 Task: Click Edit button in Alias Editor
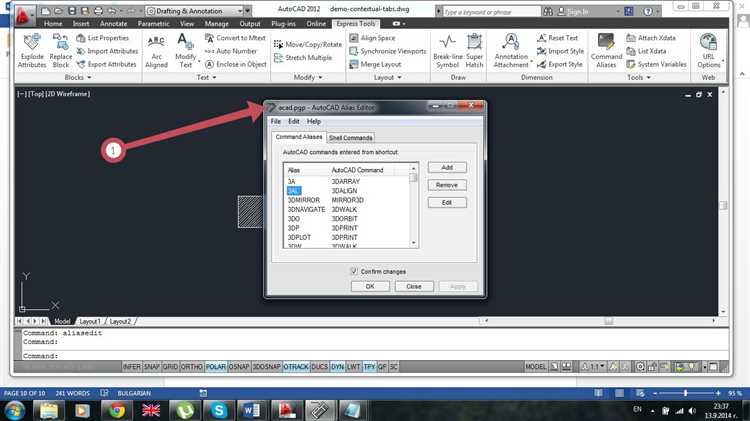click(x=447, y=202)
